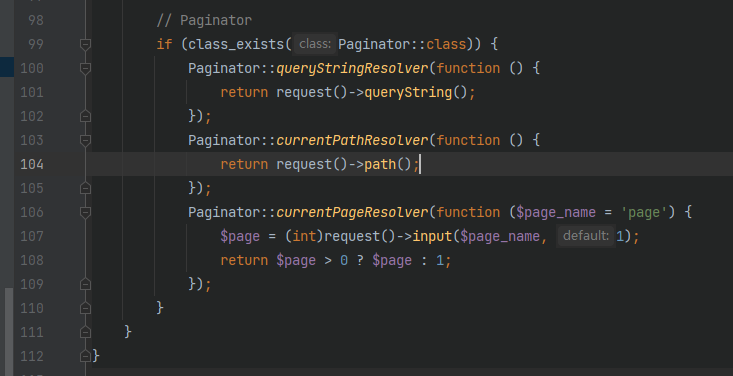Click line number 108 in the gutter

tap(32, 260)
